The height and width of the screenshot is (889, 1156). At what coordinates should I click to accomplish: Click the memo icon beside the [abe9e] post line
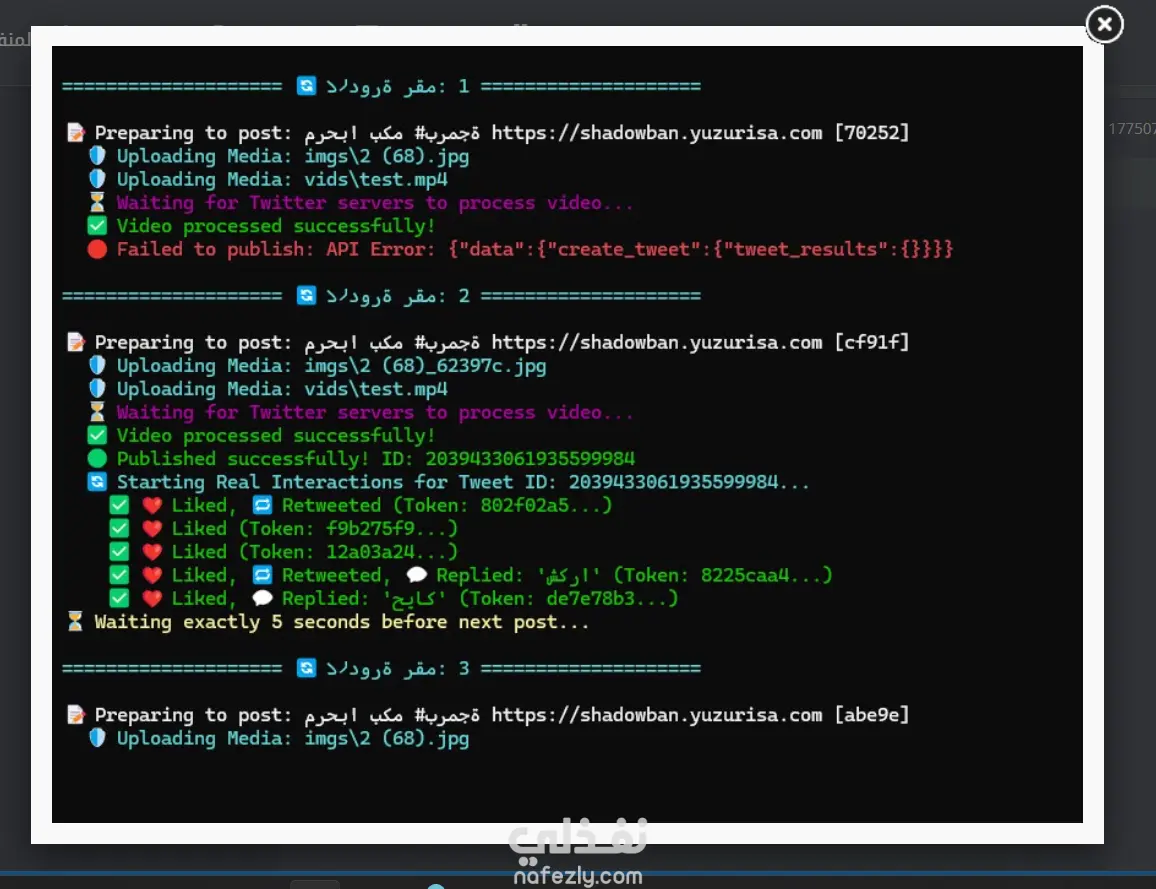click(x=75, y=714)
